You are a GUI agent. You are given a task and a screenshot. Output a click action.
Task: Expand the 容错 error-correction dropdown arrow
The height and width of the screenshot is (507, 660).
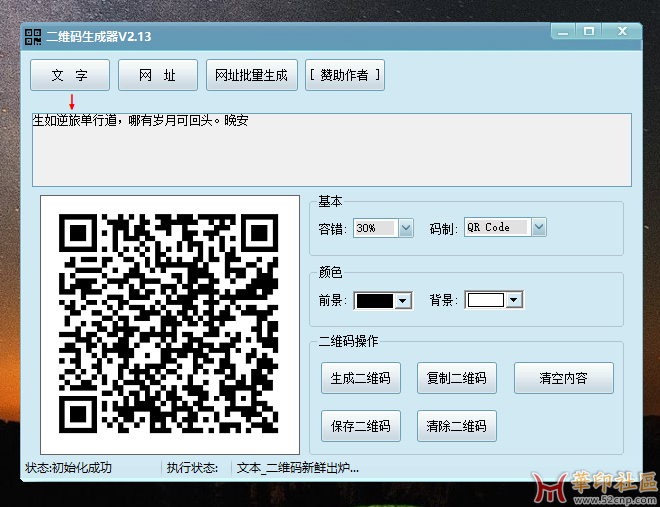[x=406, y=228]
